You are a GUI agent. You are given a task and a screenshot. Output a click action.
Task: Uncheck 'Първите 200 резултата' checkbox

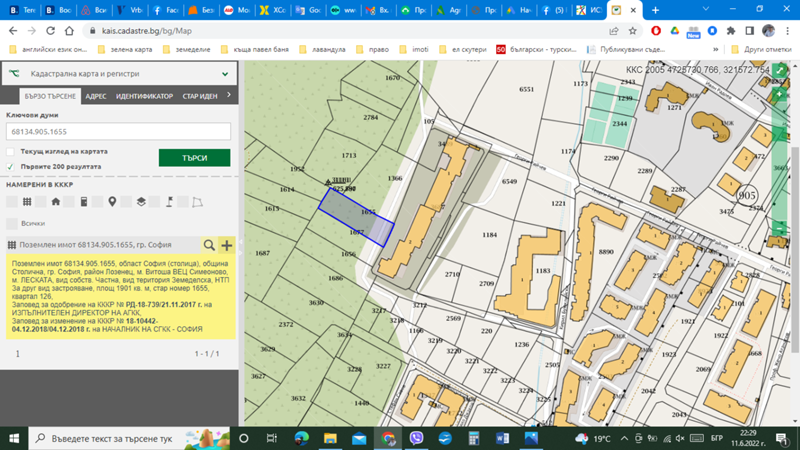12,166
